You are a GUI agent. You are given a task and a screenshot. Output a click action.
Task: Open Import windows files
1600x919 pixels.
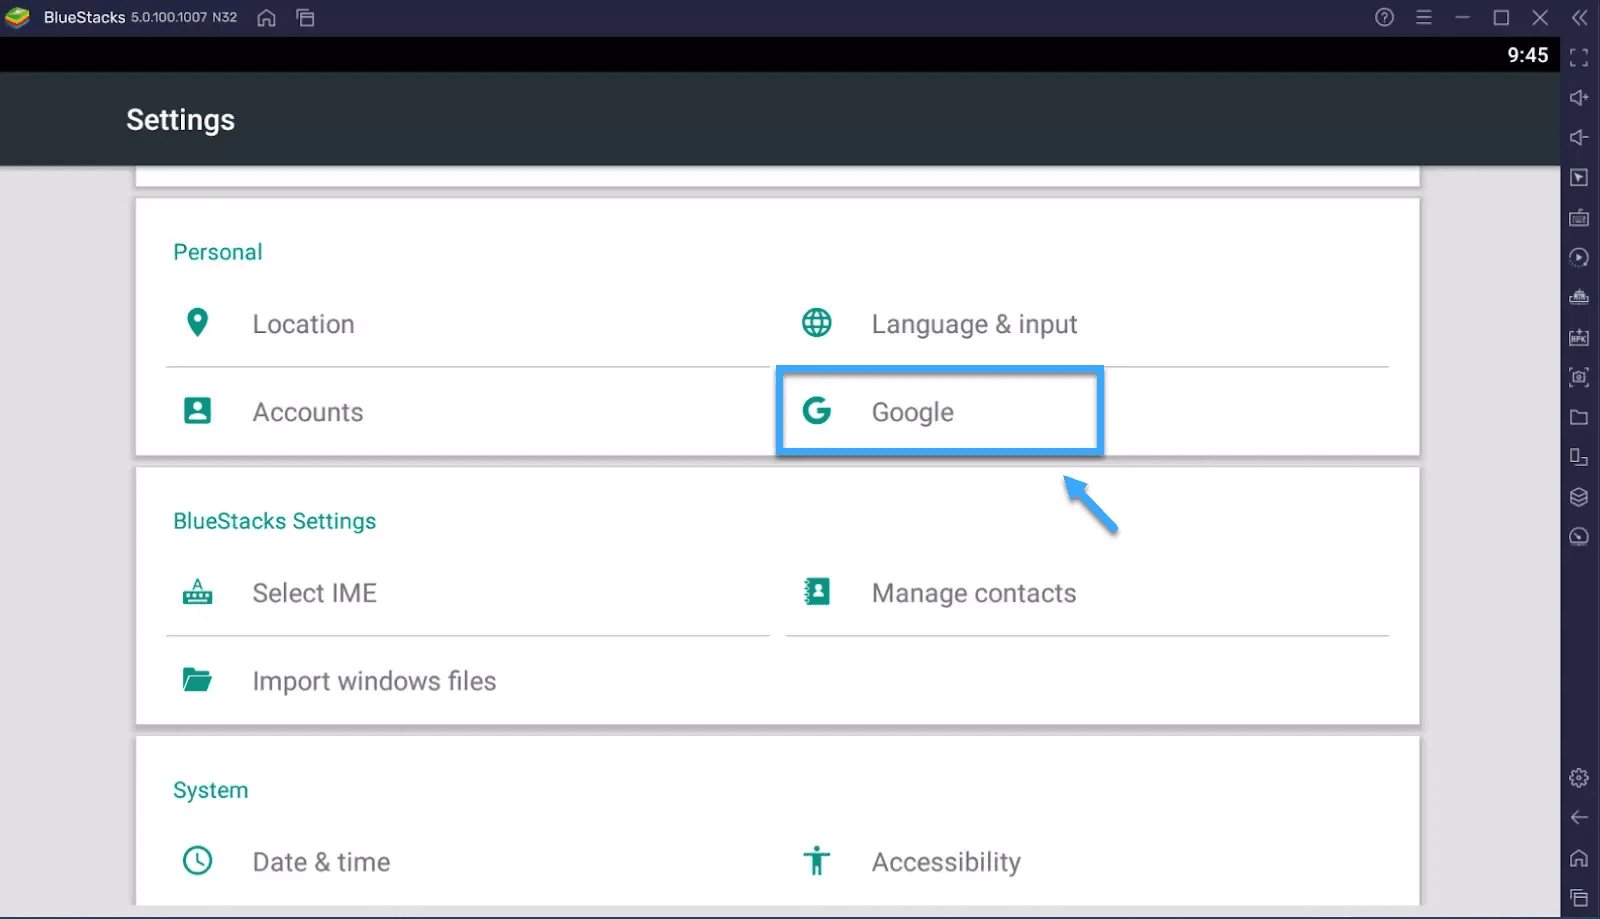[468, 681]
